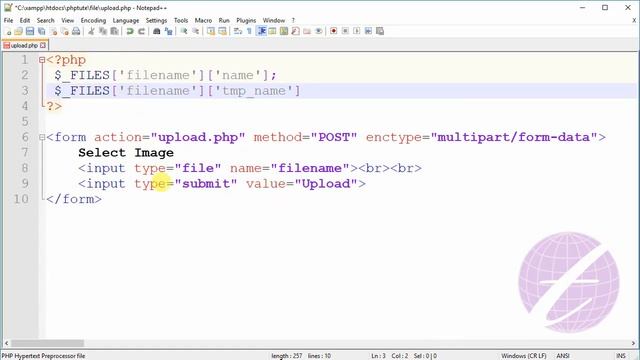Click the Paste toolbar icon
This screenshot has width=640, height=360.
coord(114,31)
